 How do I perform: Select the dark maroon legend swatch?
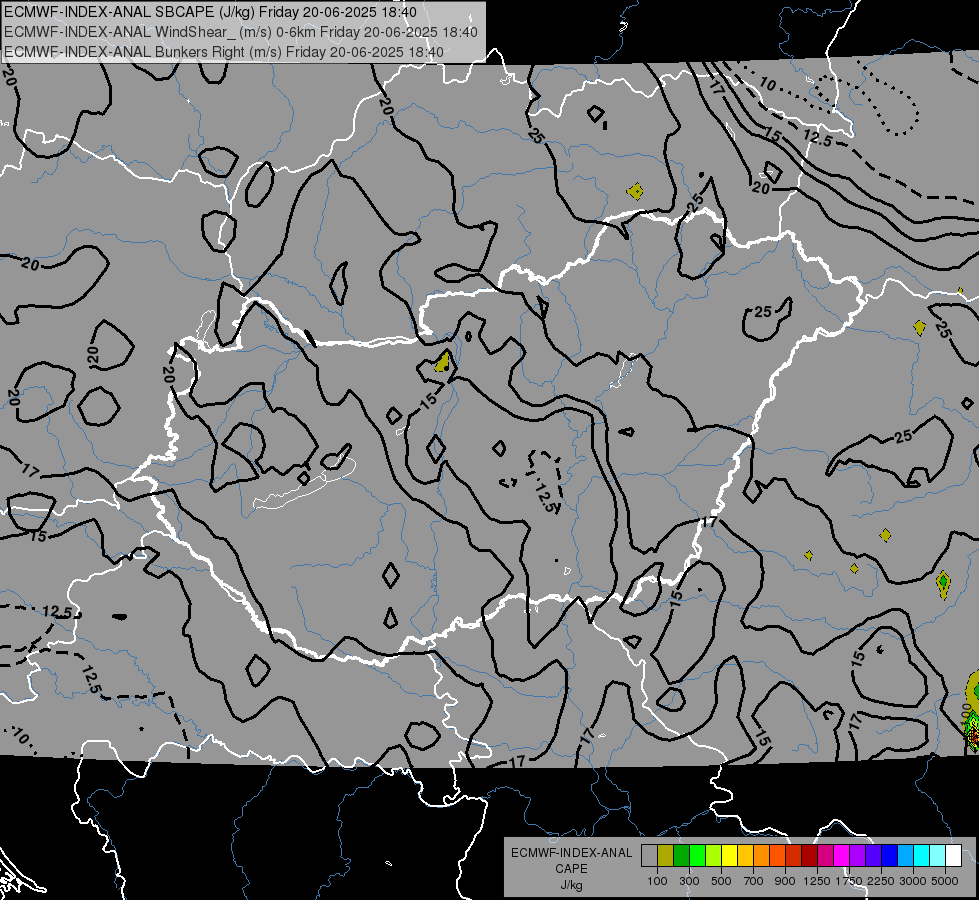click(x=809, y=856)
